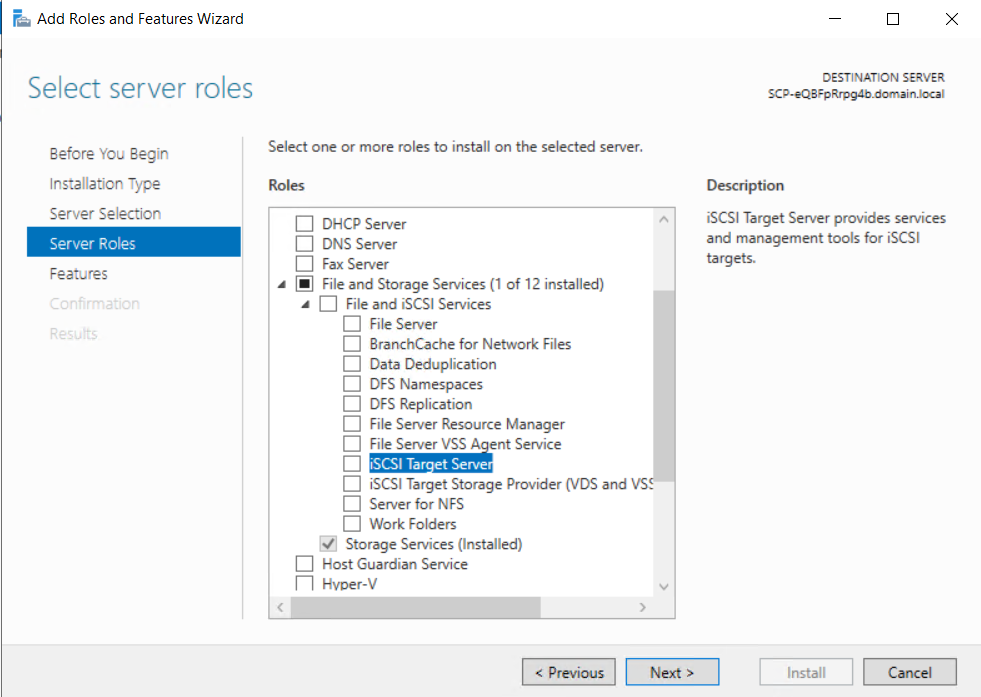Image resolution: width=981 pixels, height=697 pixels.
Task: Click the Previous button
Action: click(x=569, y=672)
